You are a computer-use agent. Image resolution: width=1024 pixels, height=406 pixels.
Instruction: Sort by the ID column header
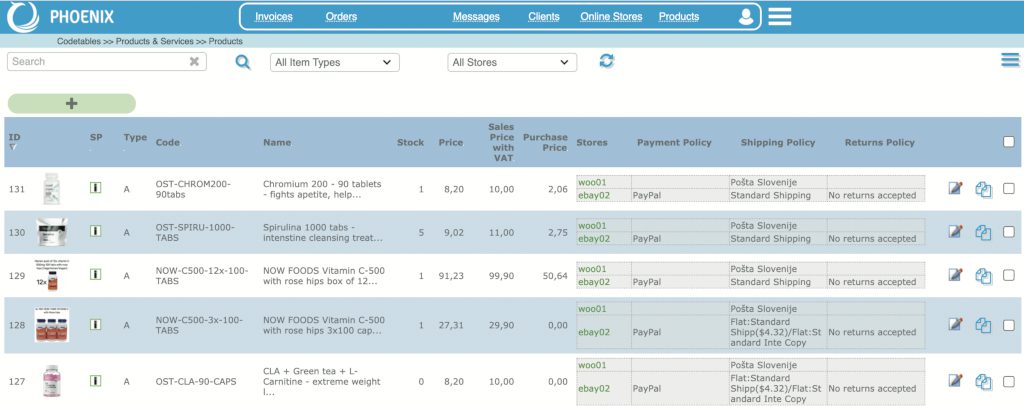tap(15, 137)
